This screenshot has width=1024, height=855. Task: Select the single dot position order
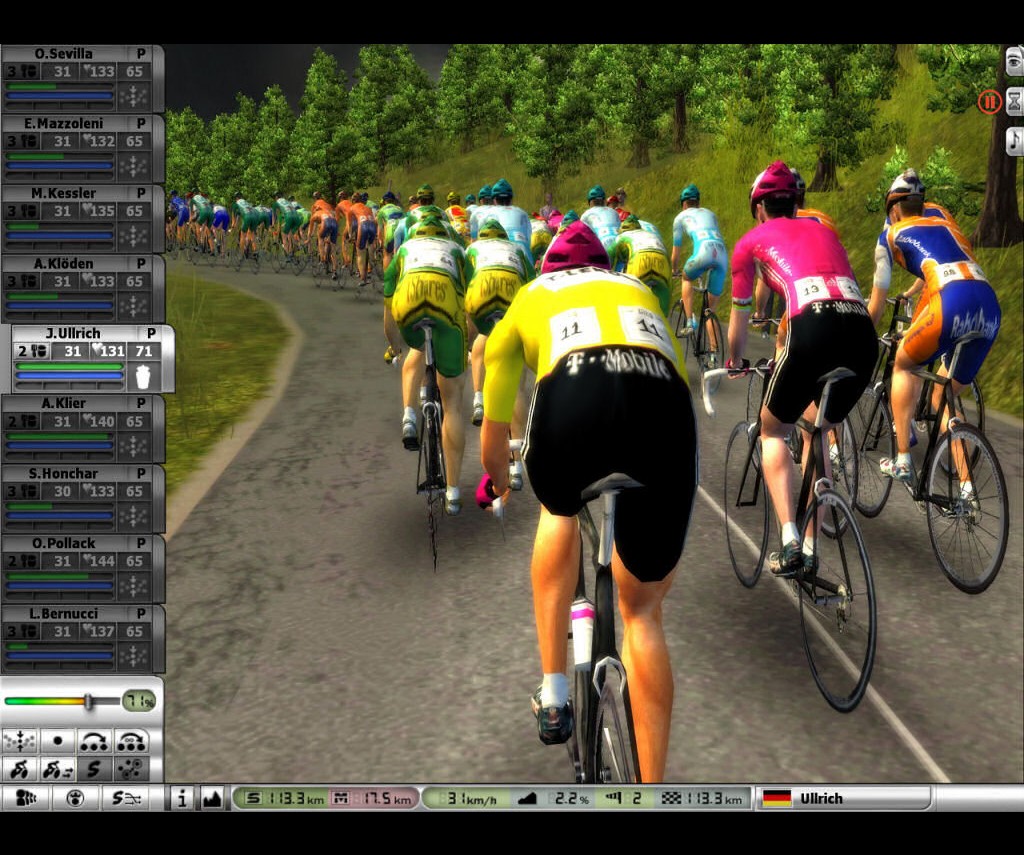coord(57,742)
